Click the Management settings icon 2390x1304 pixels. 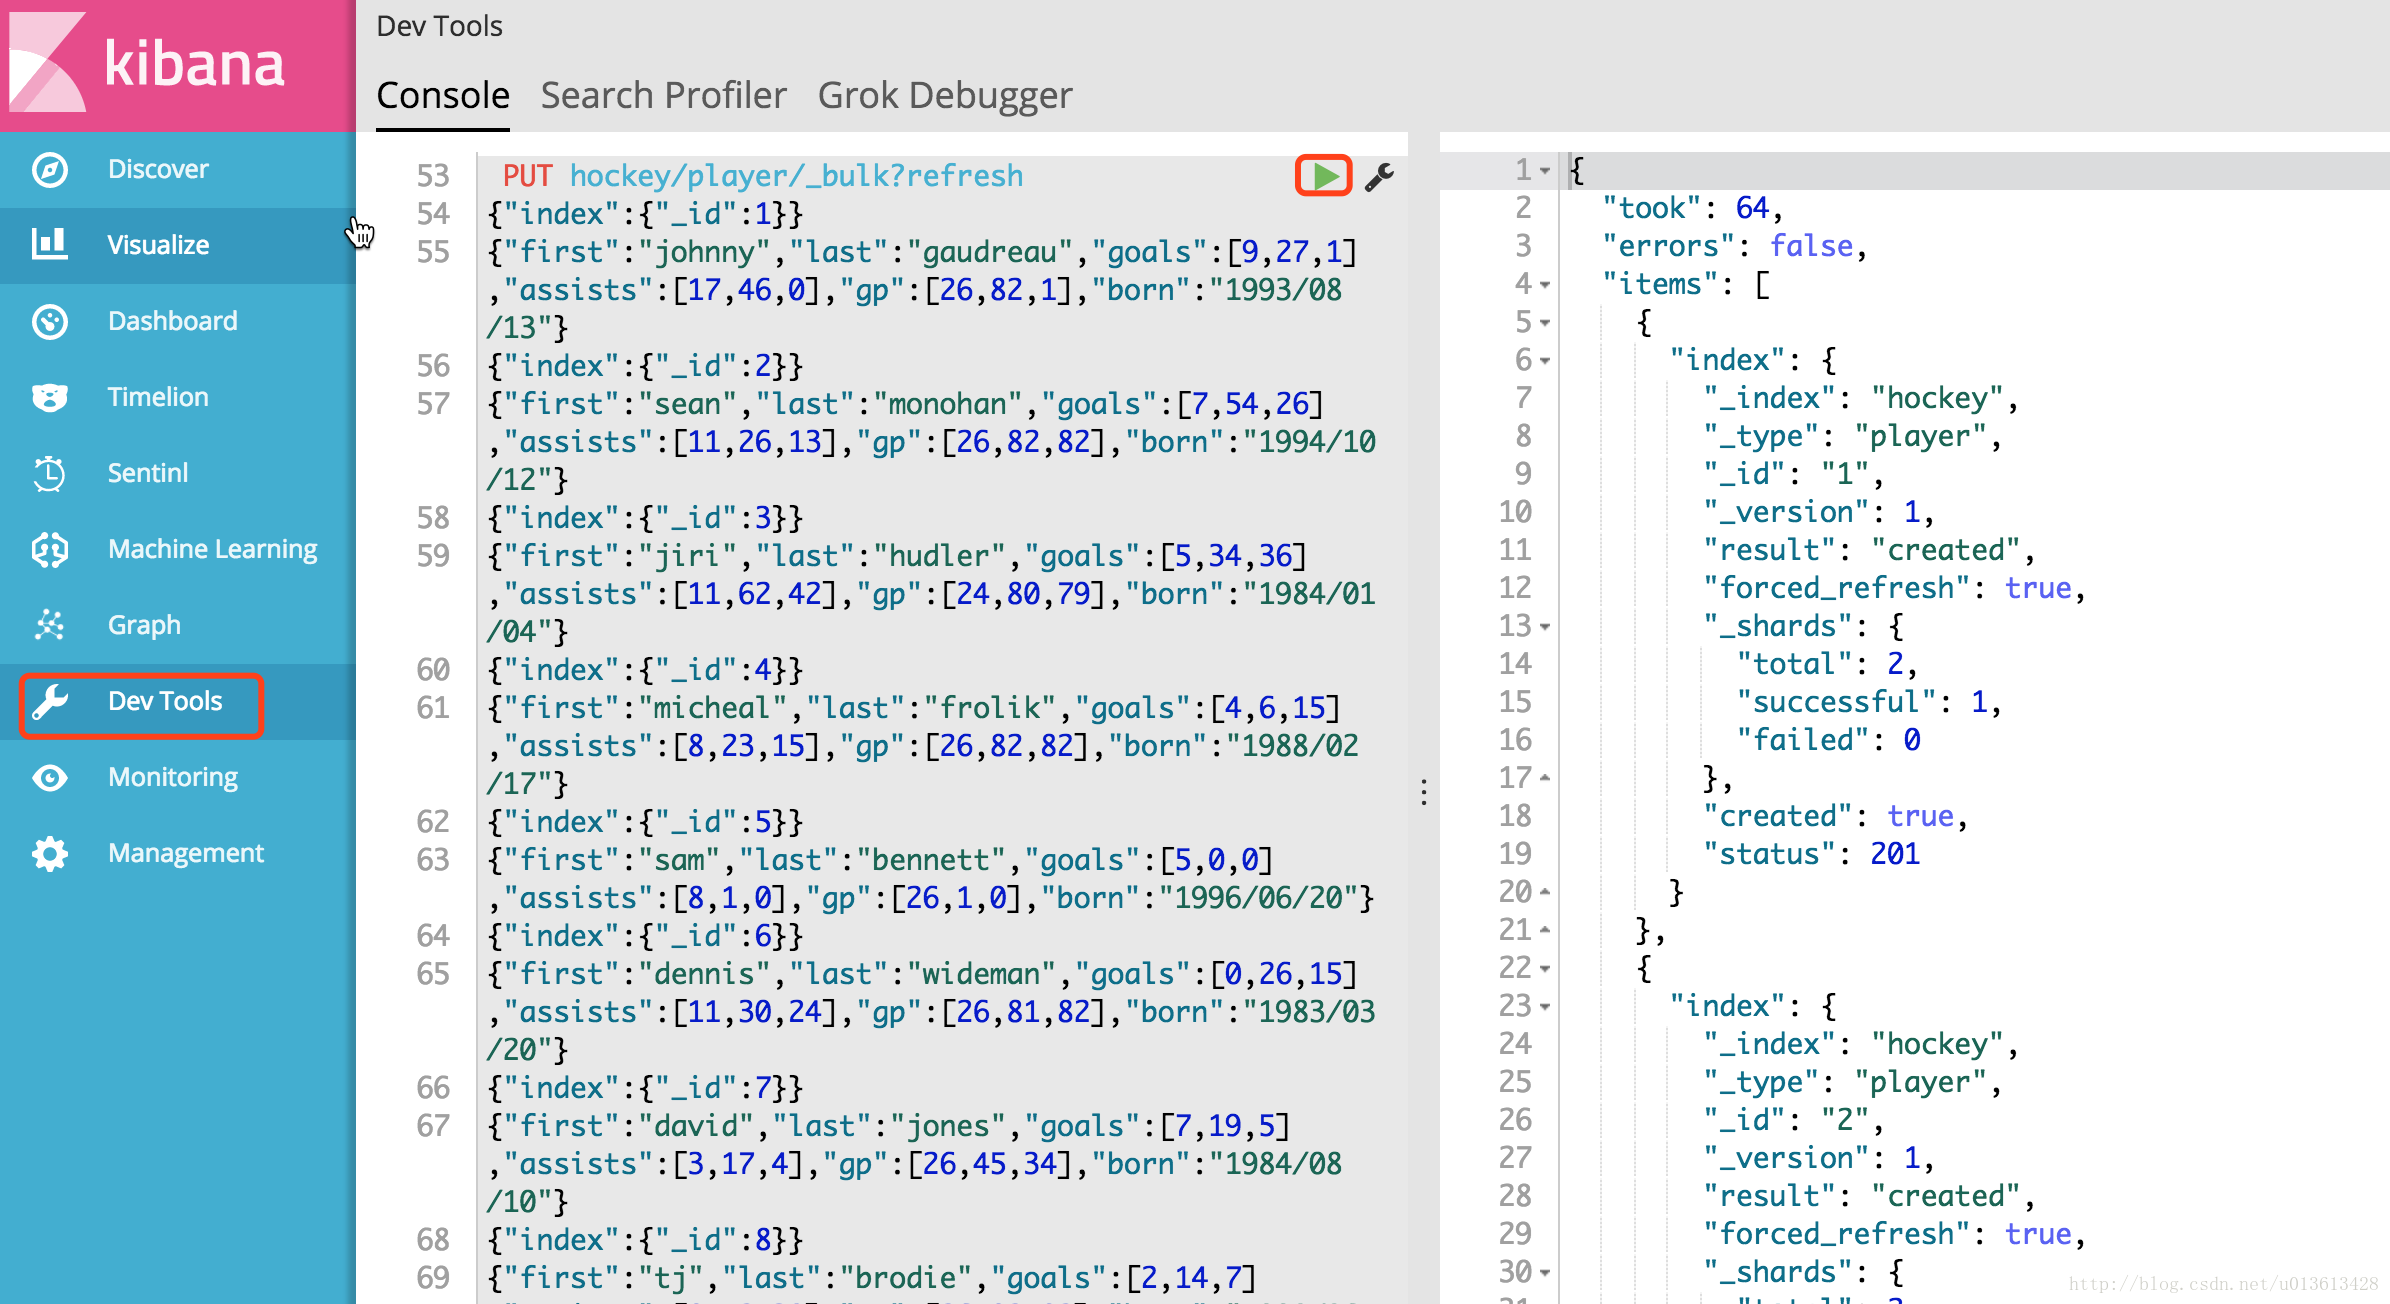pos(50,853)
